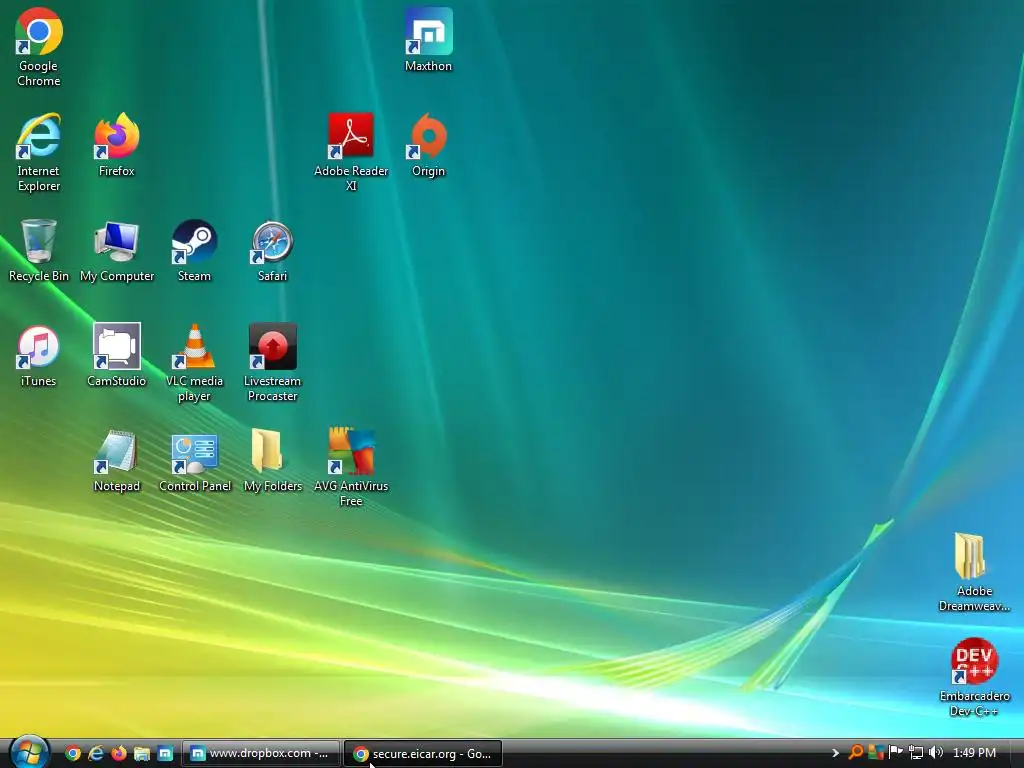Select the Notepad desktop shortcut

click(x=117, y=460)
